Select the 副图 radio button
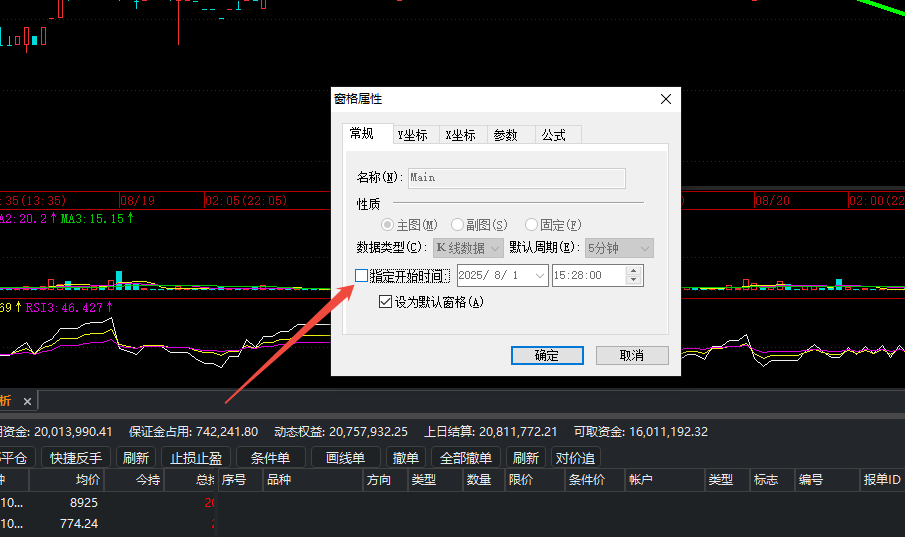The height and width of the screenshot is (537, 905). click(x=457, y=225)
